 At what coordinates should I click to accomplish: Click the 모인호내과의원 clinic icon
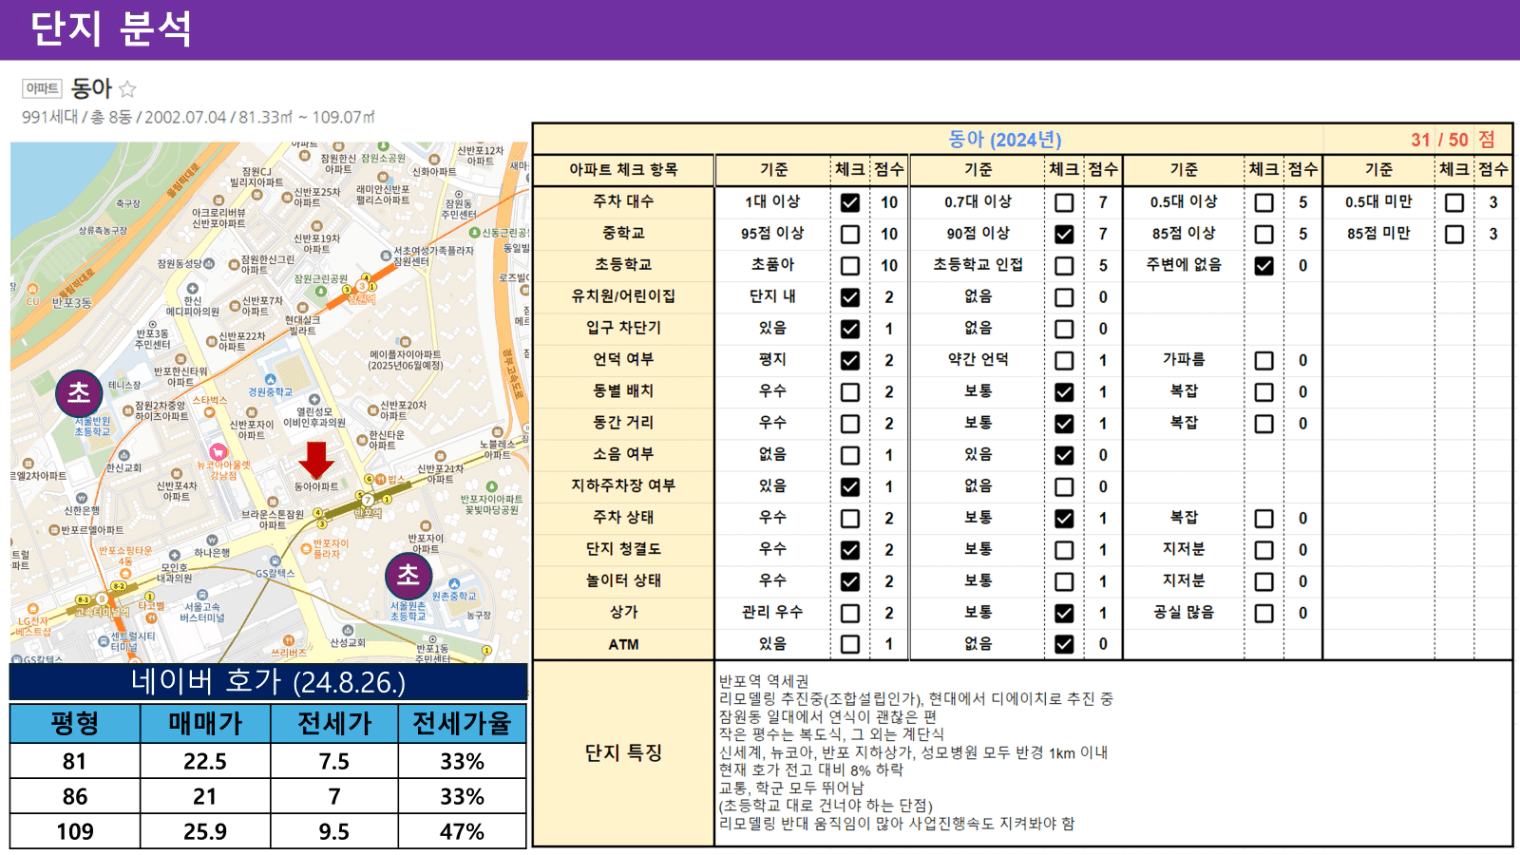(174, 555)
